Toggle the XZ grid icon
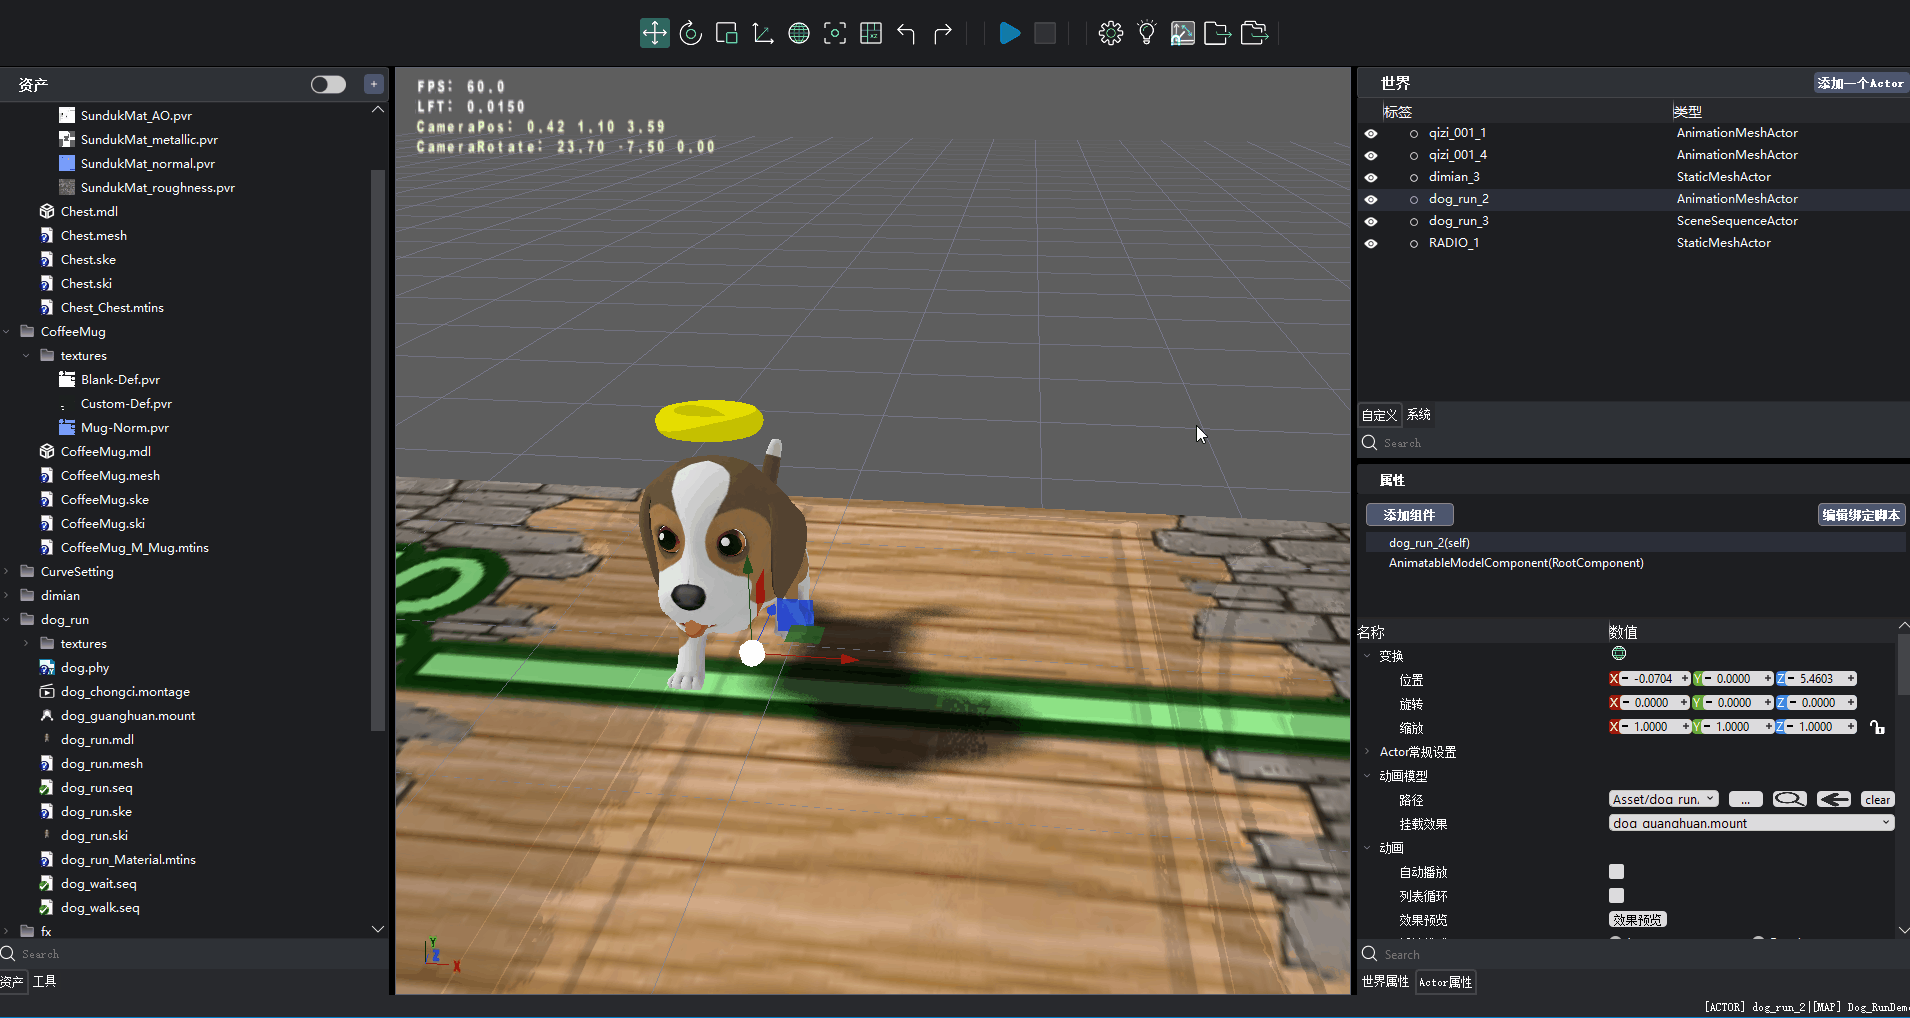 [x=871, y=33]
